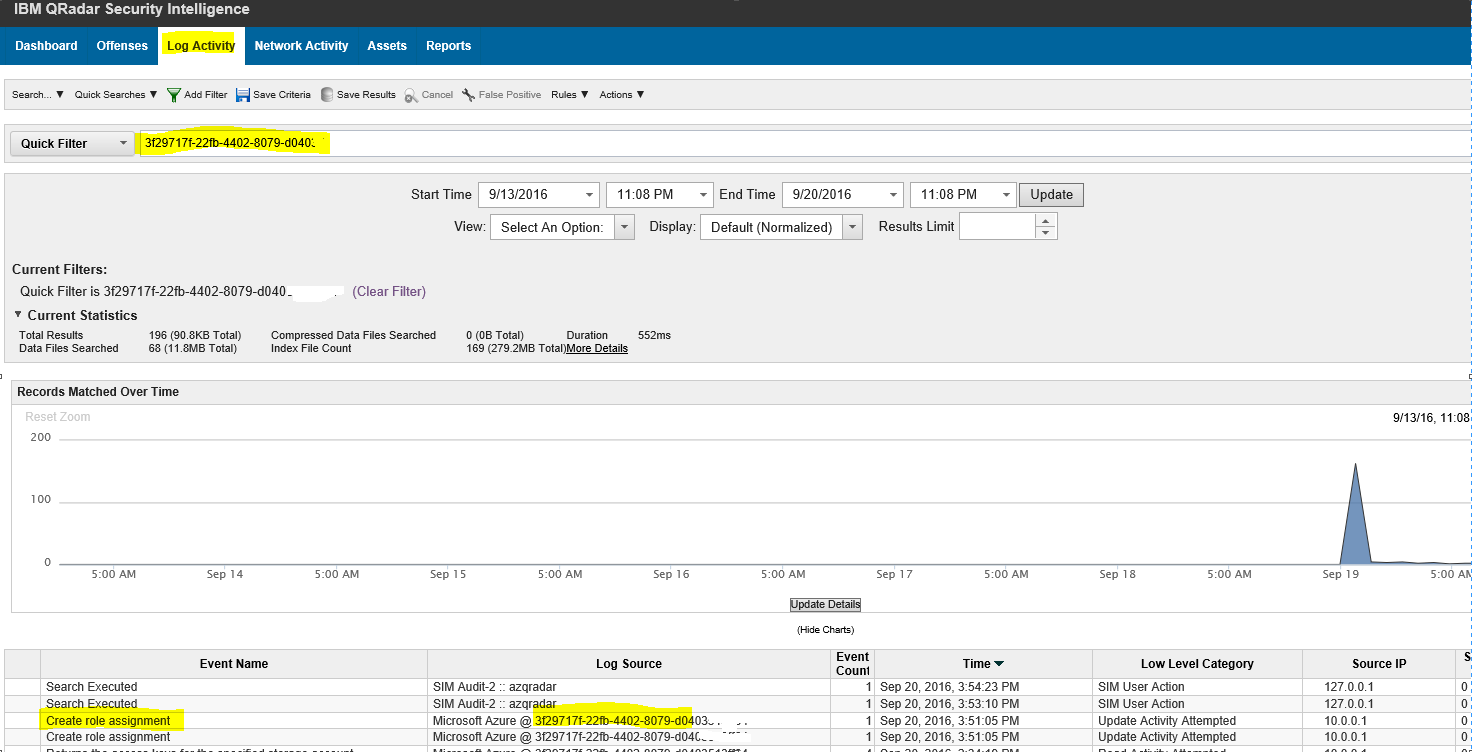Click the Results Limit input field
This screenshot has width=1472, height=752.
click(996, 227)
